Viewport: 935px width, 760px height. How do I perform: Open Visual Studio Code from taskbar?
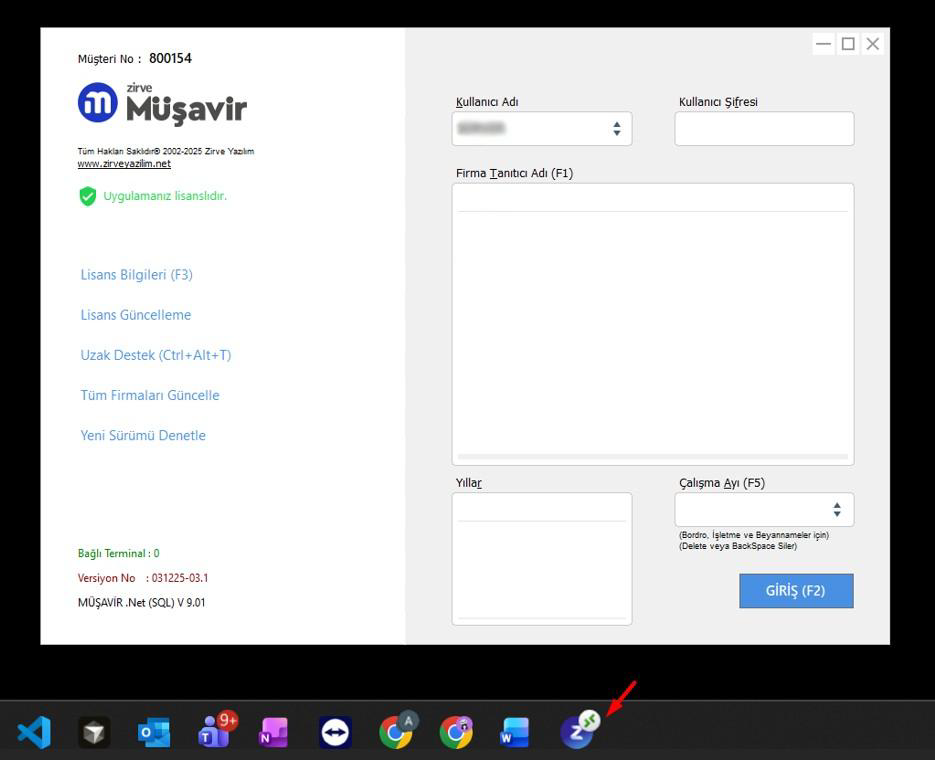[x=34, y=732]
